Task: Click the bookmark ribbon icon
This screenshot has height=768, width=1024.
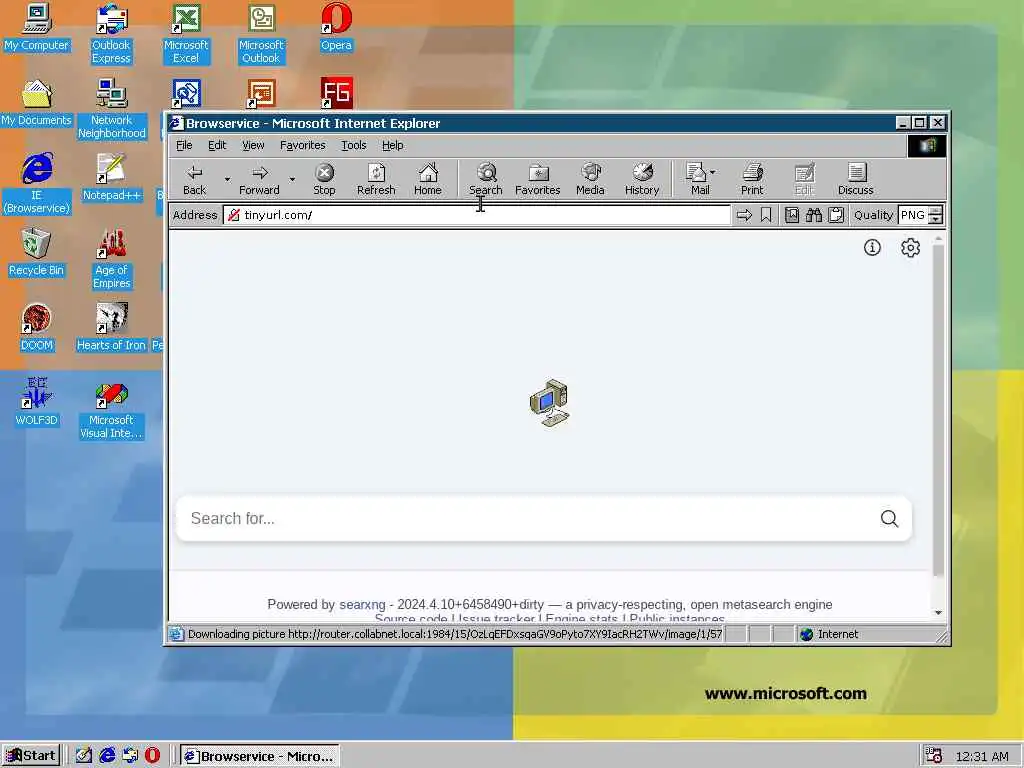Action: pyautogui.click(x=766, y=215)
